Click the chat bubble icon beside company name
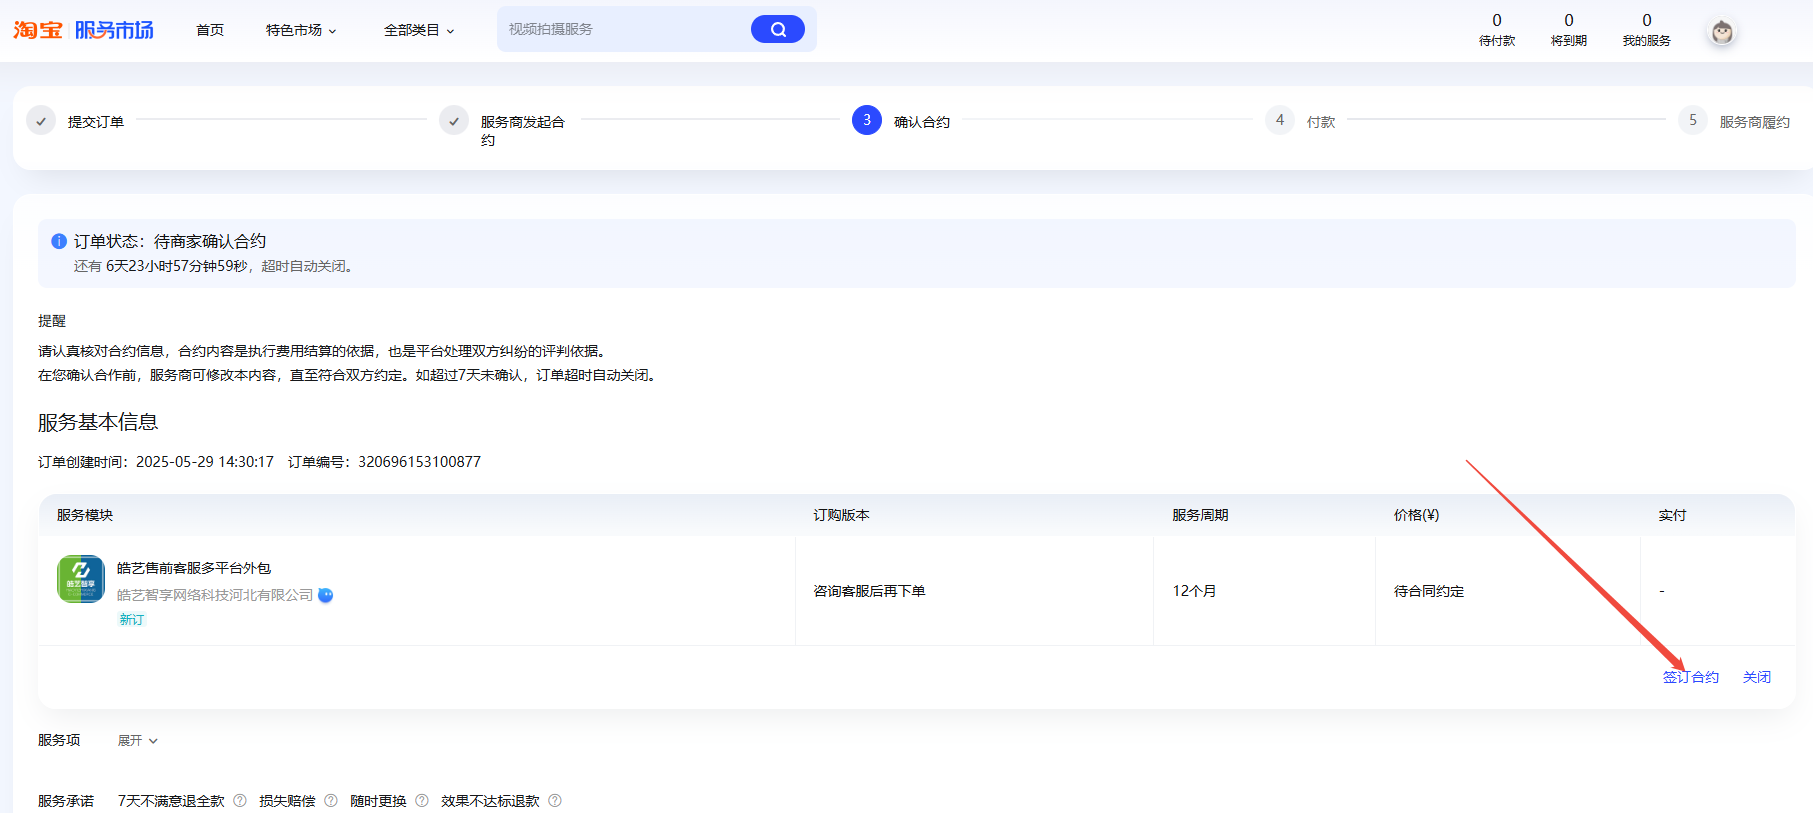This screenshot has width=1813, height=813. 326,595
